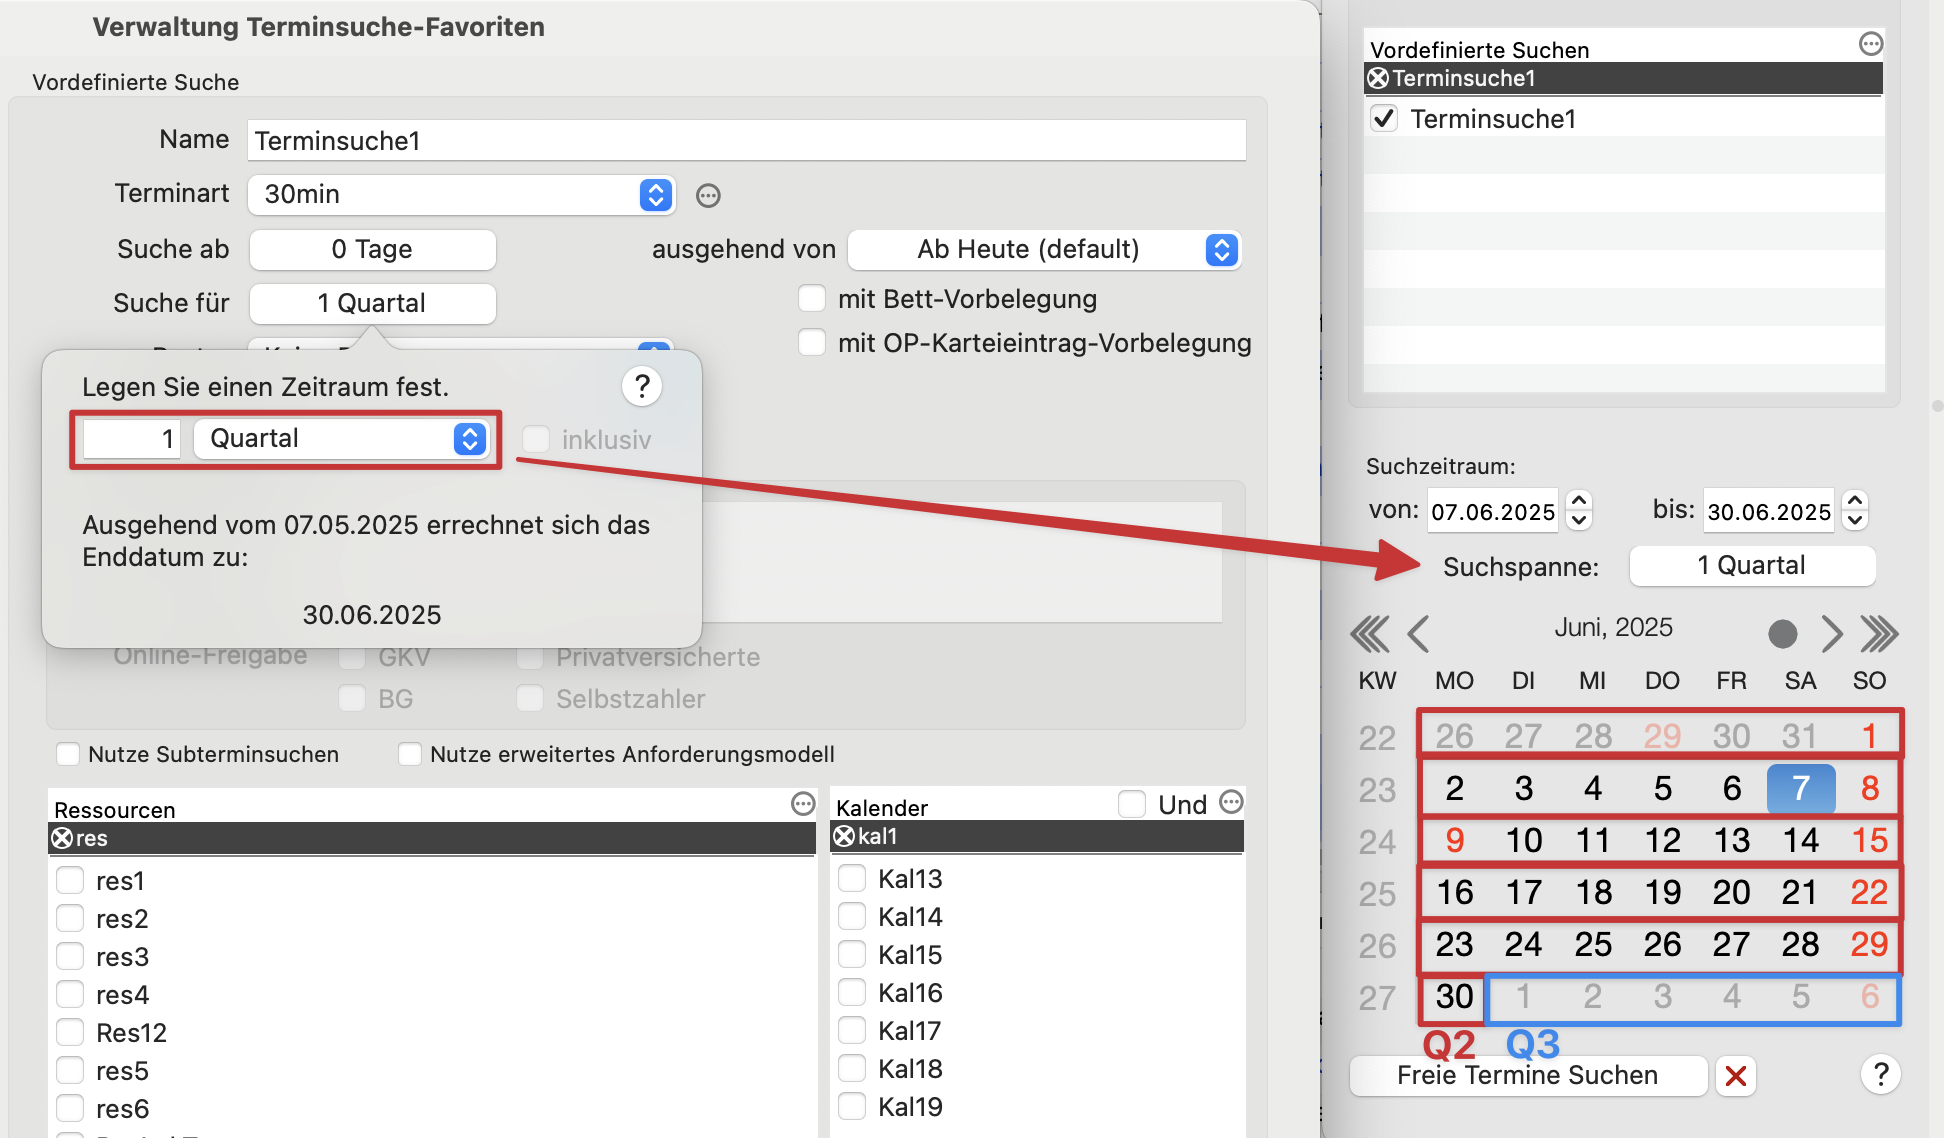The height and width of the screenshot is (1138, 1944).
Task: Select June 30 in the calendar
Action: tap(1454, 997)
